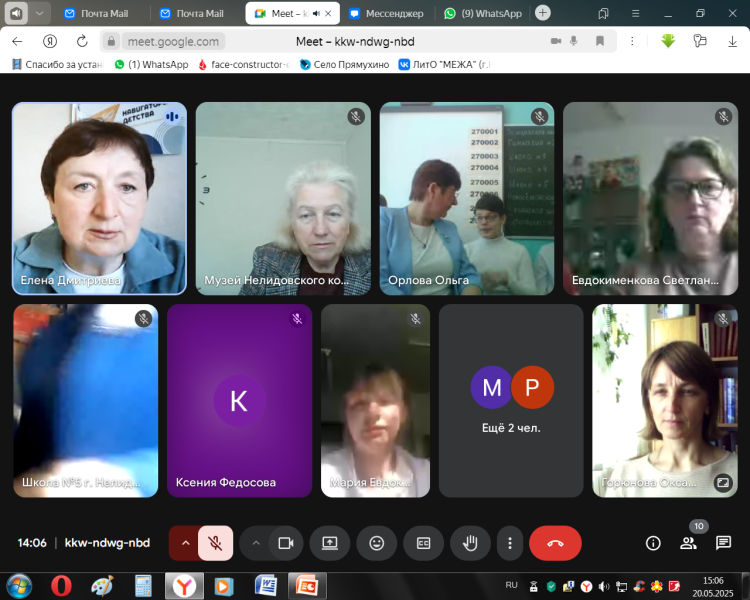Expand video settings arrow beside camera

point(255,543)
